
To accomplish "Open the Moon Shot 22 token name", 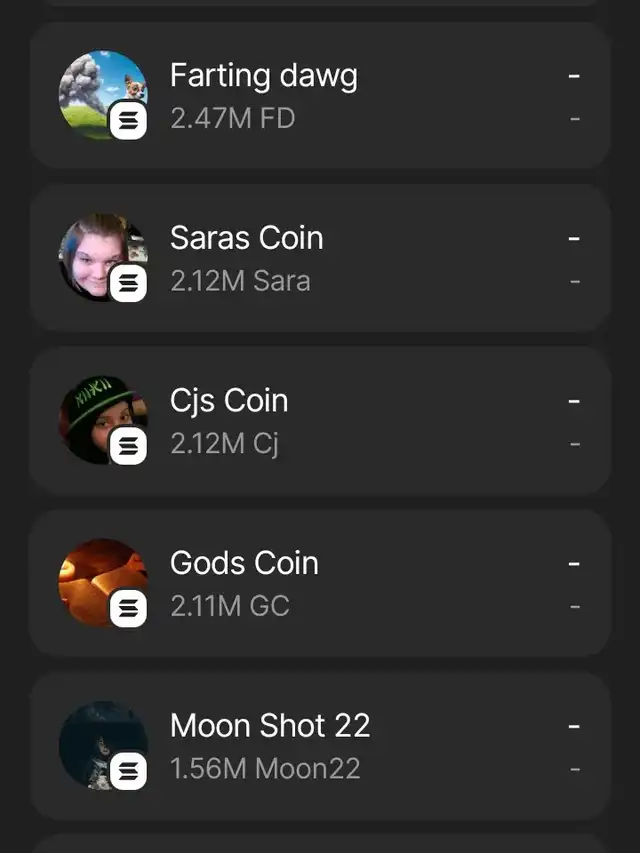I will [270, 725].
